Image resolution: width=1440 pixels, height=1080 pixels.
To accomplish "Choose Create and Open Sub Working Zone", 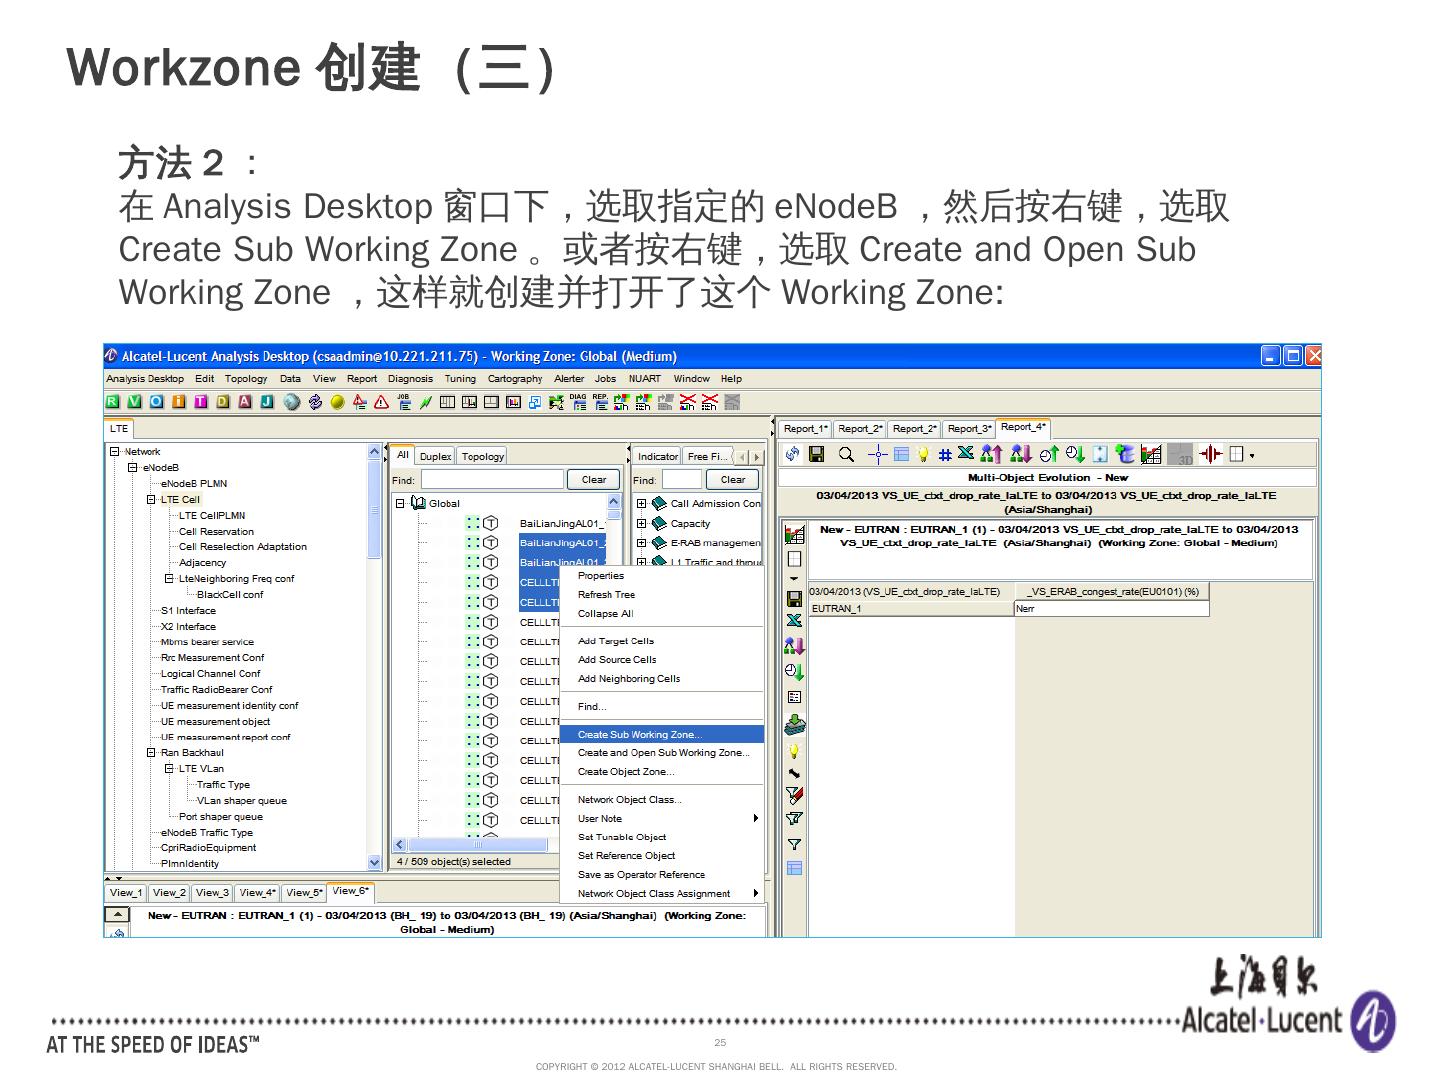I will coord(661,753).
